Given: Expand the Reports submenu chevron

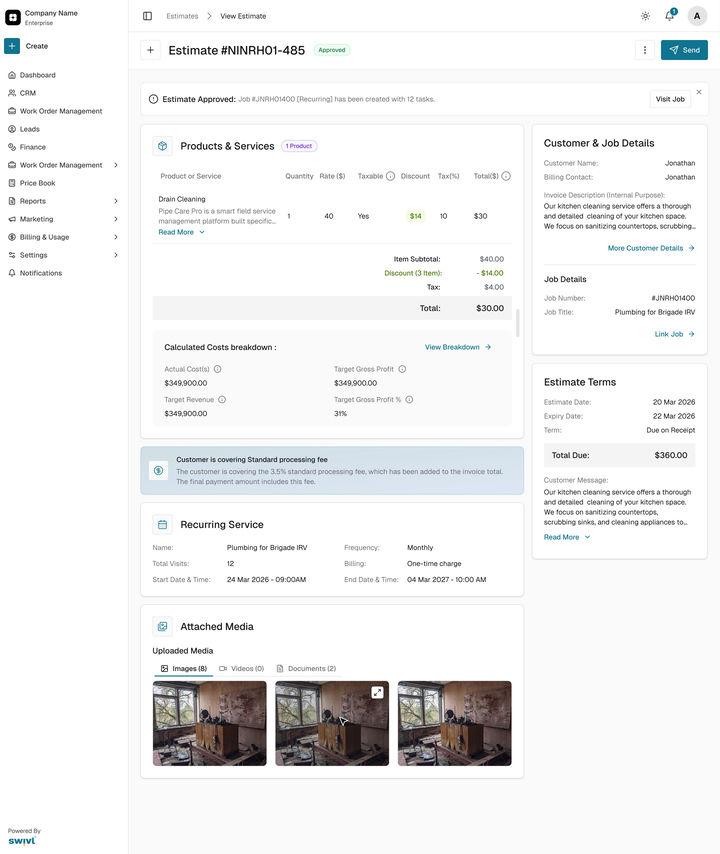Looking at the screenshot, I should pos(116,201).
